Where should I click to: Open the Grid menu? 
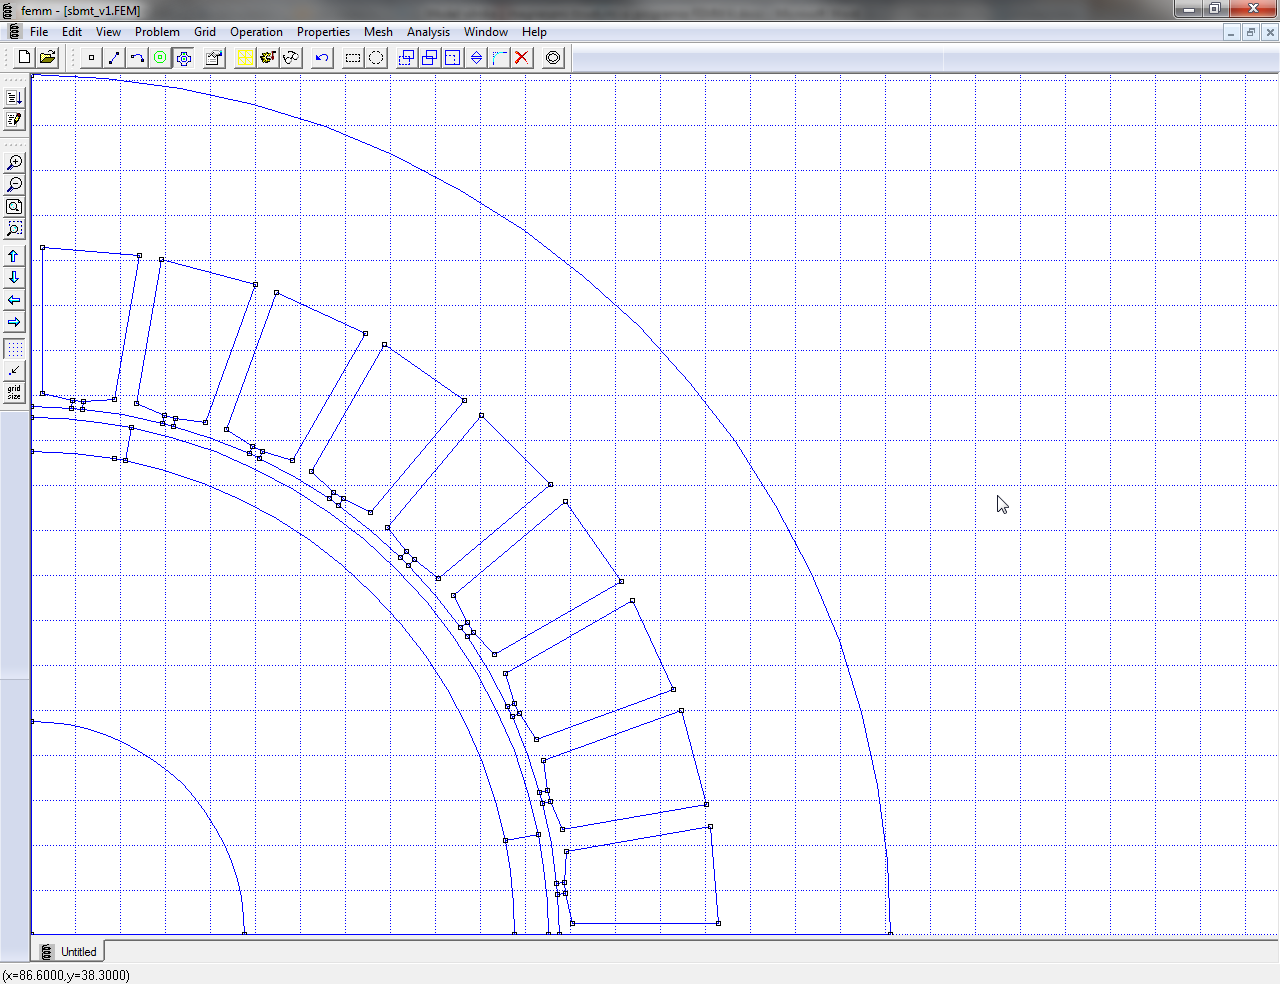pyautogui.click(x=205, y=32)
